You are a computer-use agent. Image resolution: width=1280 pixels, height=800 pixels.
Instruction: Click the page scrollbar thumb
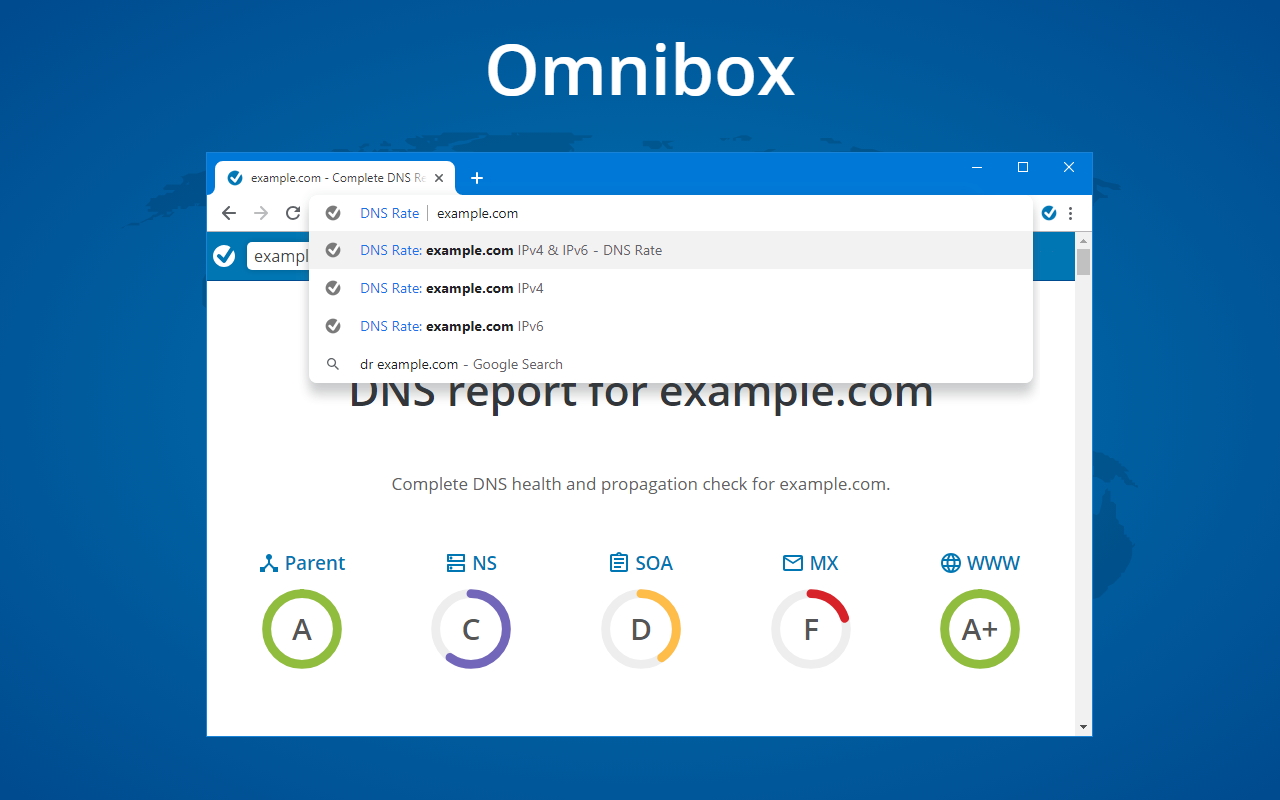1083,262
